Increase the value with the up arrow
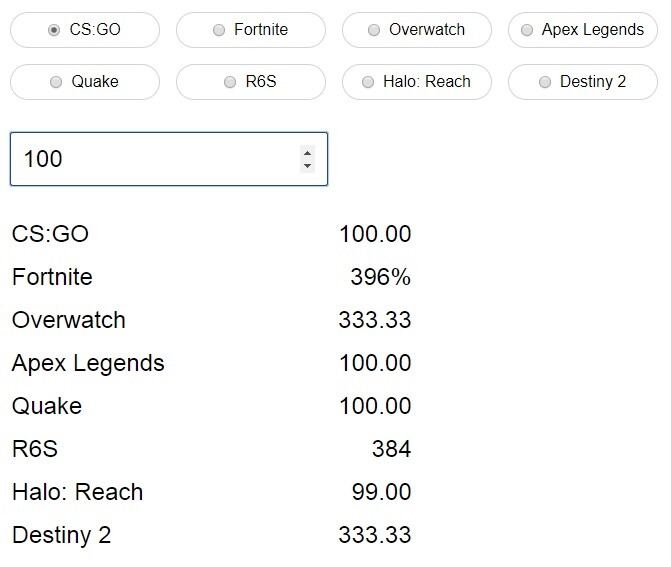This screenshot has height=567, width=671. (307, 153)
